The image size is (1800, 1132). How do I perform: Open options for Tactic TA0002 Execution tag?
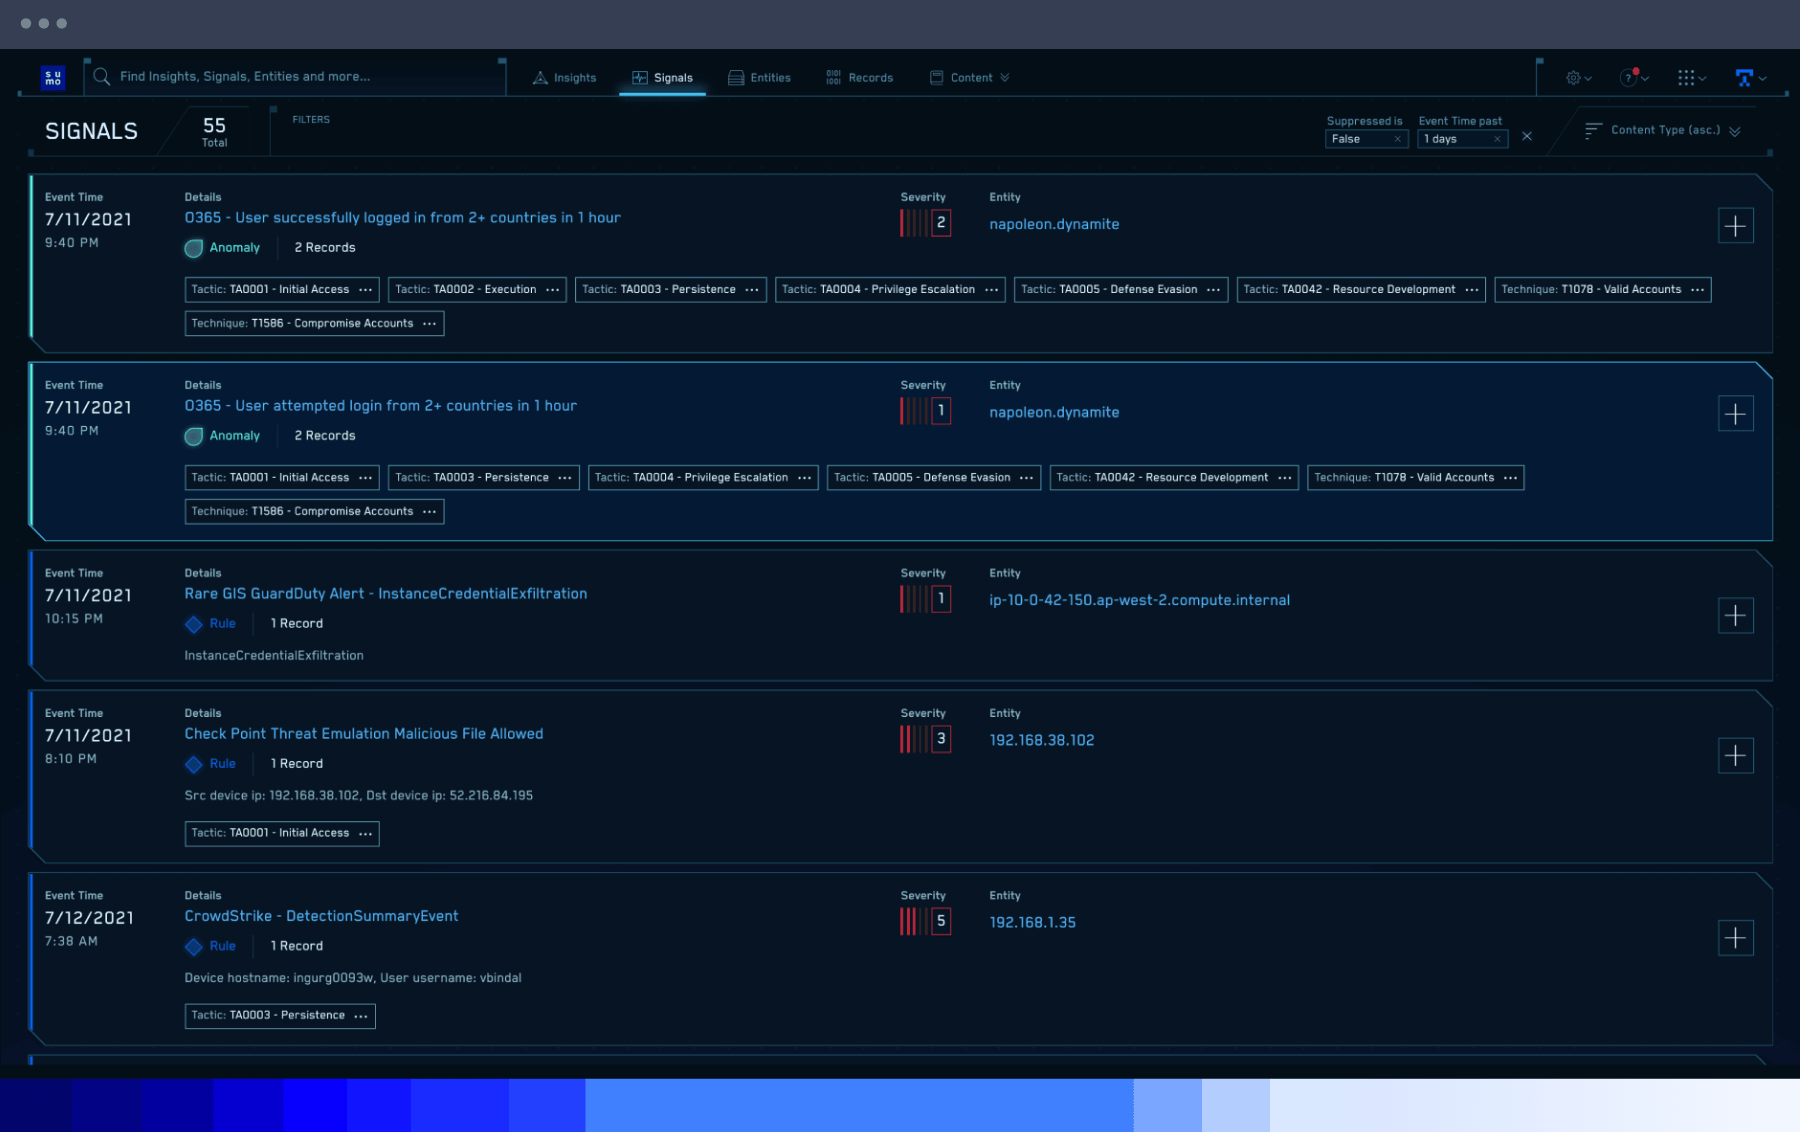pyautogui.click(x=553, y=290)
